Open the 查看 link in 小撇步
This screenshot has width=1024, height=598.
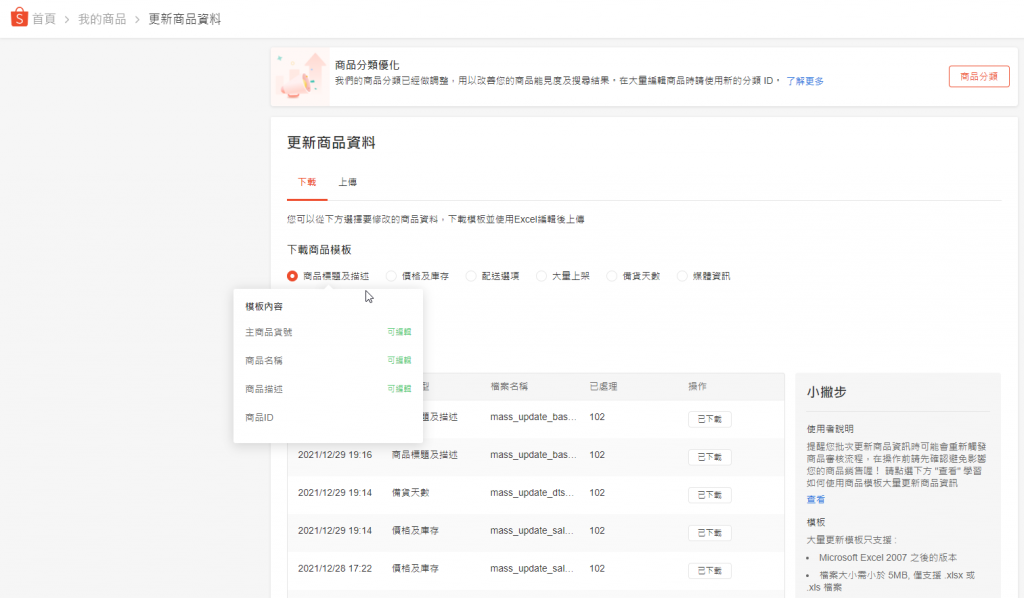point(816,499)
